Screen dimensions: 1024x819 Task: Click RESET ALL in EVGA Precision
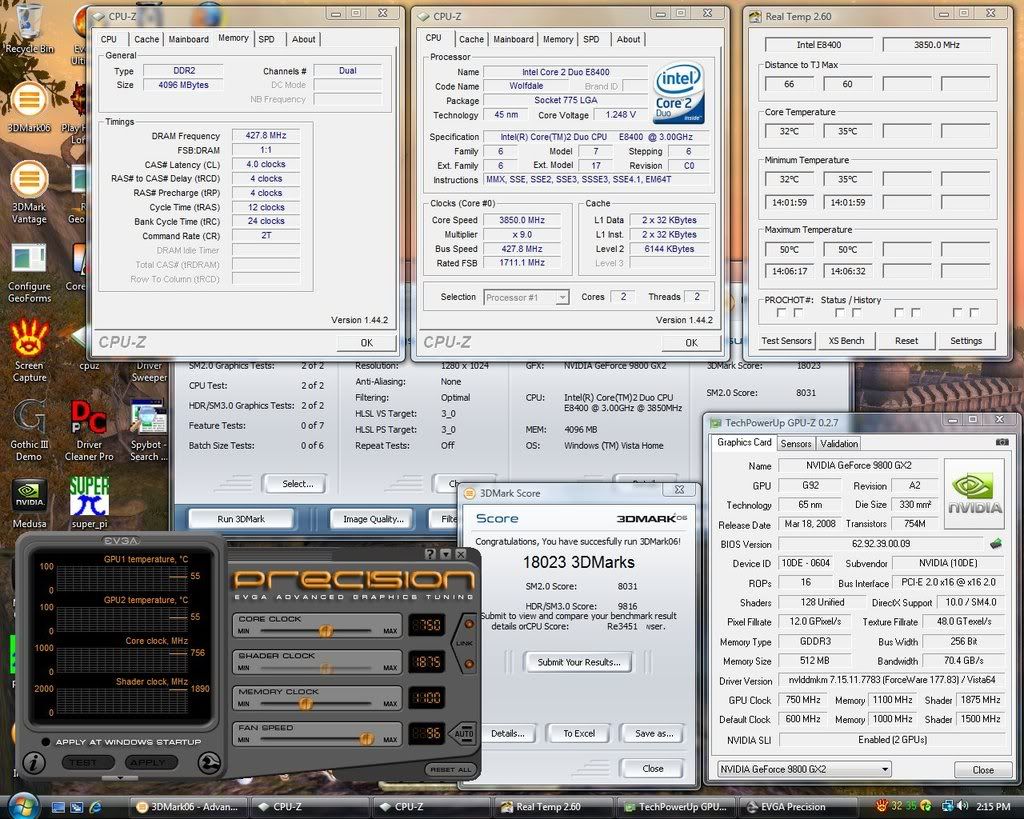point(451,769)
